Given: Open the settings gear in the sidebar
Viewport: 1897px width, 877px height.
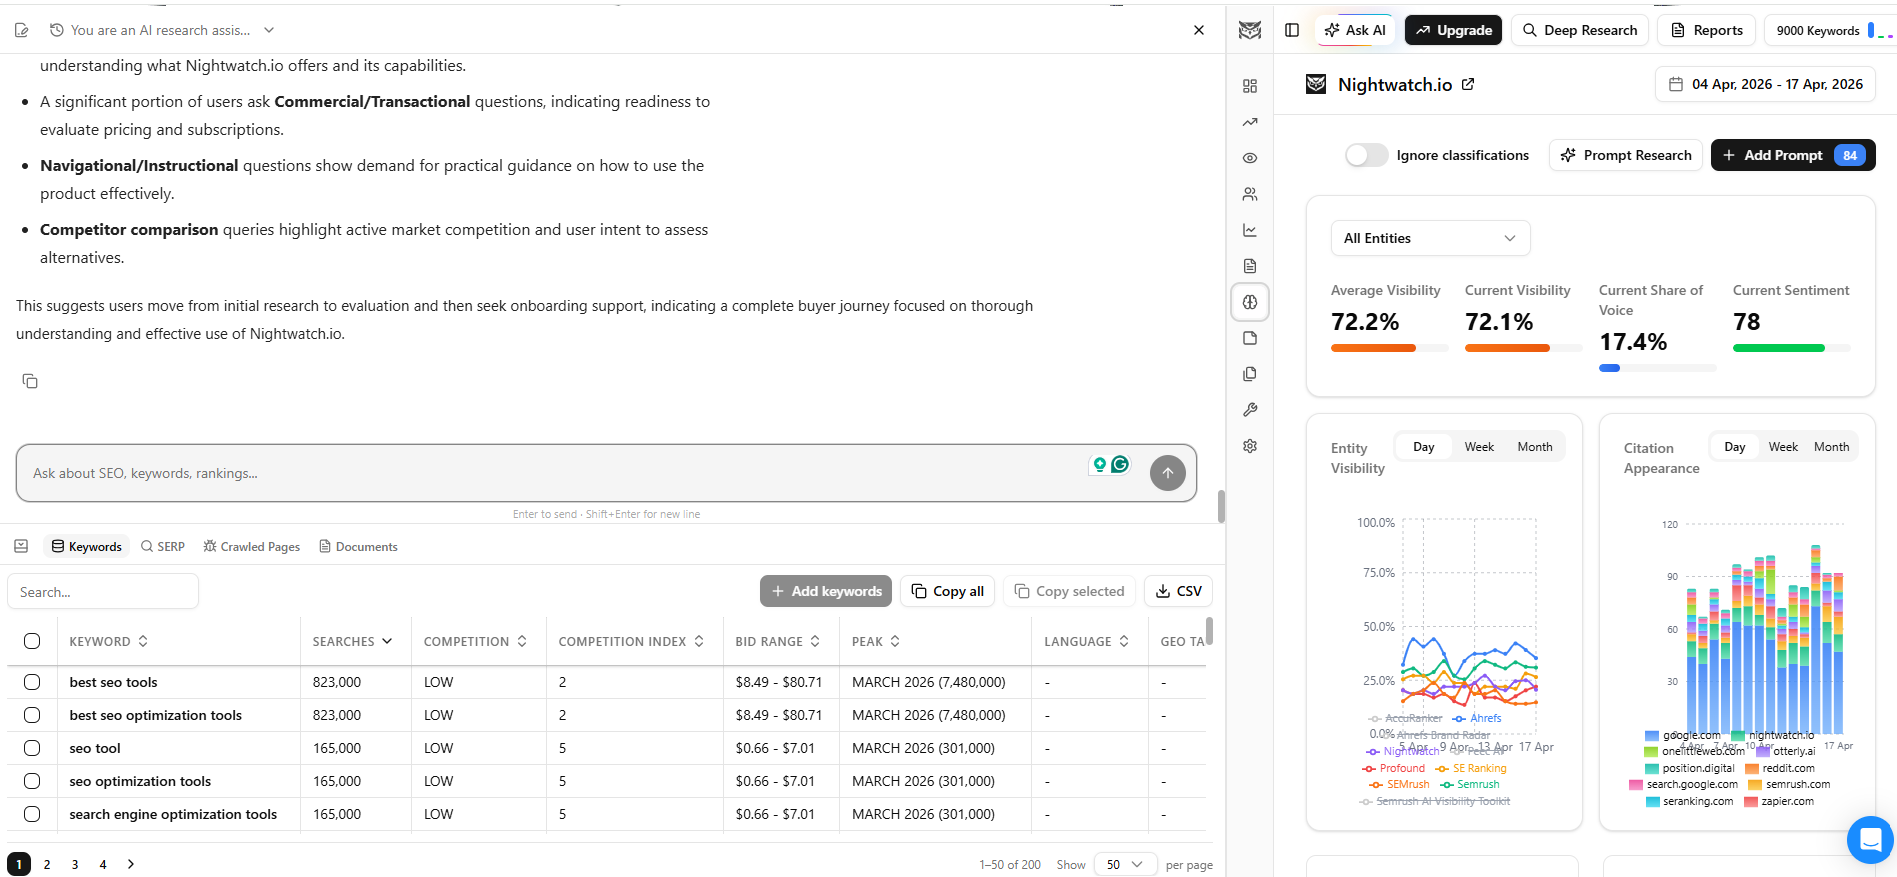Looking at the screenshot, I should [x=1250, y=446].
